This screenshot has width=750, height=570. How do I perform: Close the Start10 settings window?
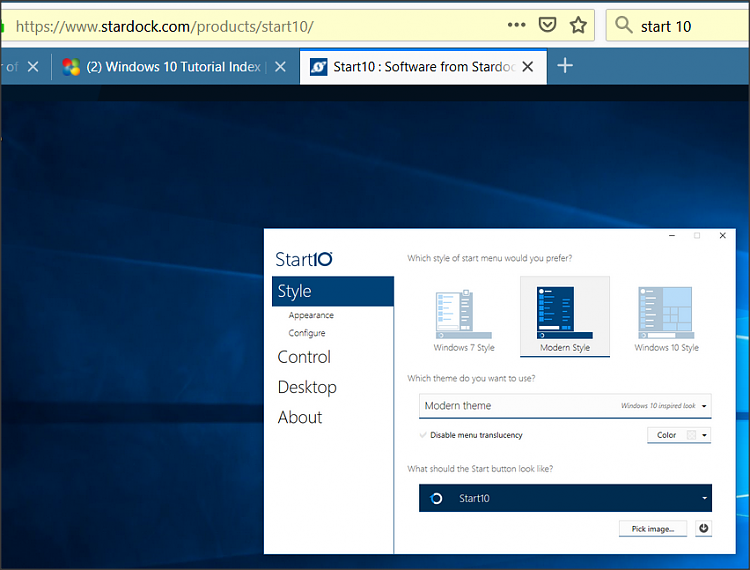(x=722, y=236)
